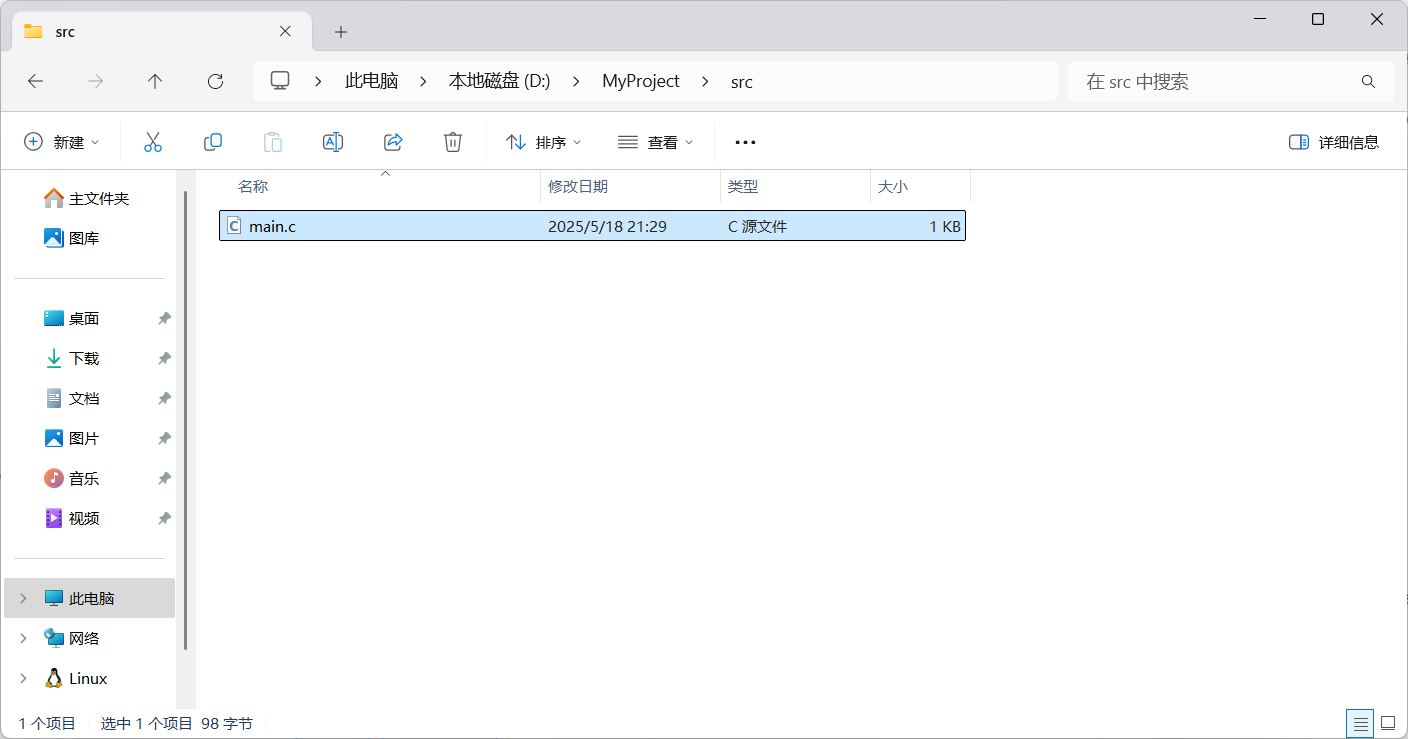Click inside the src search box
This screenshot has height=739, width=1408.
pyautogui.click(x=1230, y=81)
